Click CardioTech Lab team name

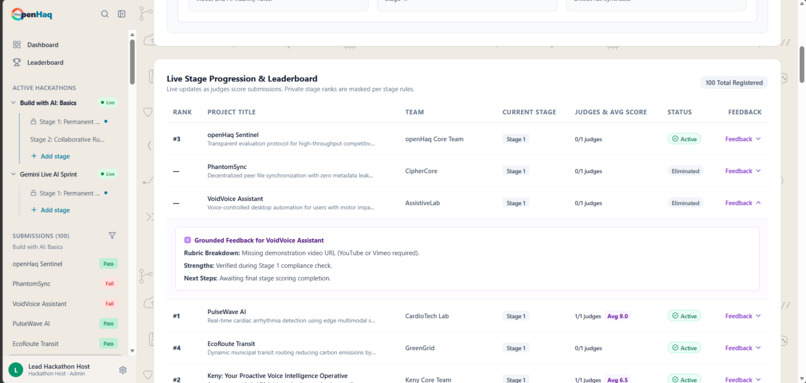[427, 316]
